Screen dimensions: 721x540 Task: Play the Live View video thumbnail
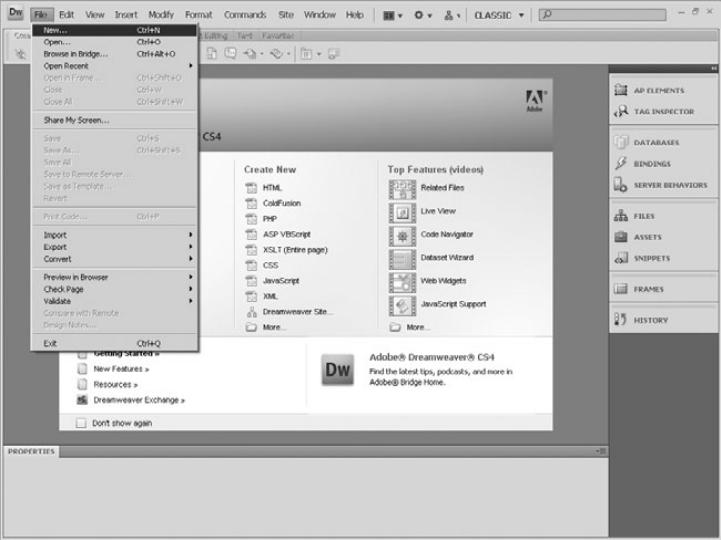402,213
